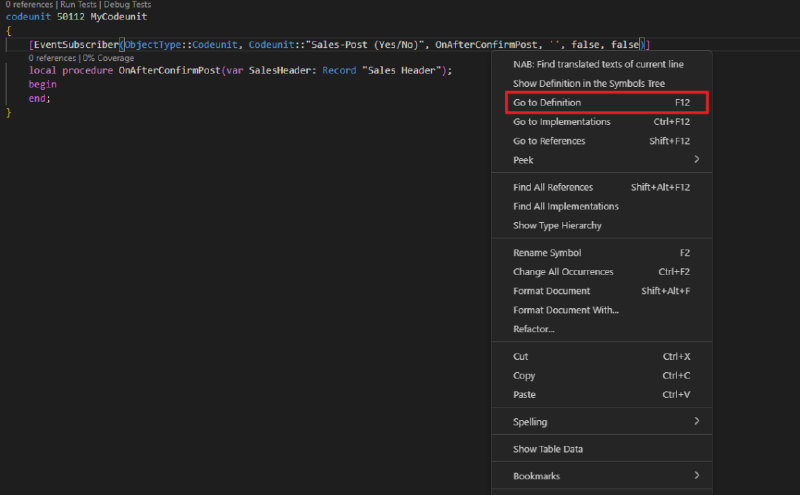The height and width of the screenshot is (495, 800).
Task: Click Find All References
Action: click(x=553, y=187)
